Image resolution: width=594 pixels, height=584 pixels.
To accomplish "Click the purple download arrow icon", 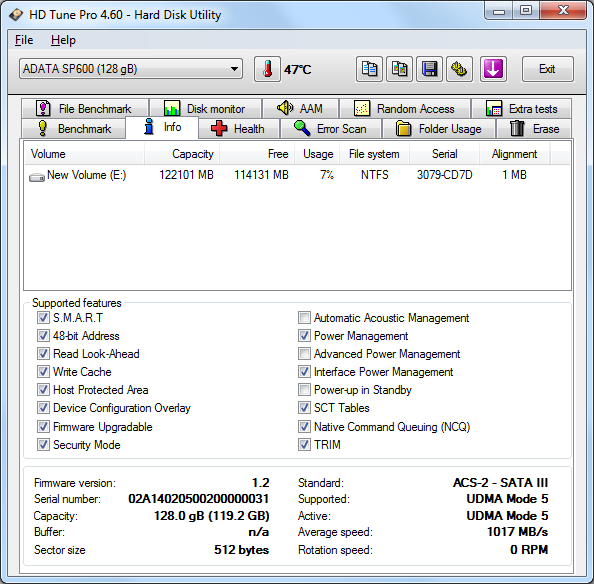I will tap(493, 69).
